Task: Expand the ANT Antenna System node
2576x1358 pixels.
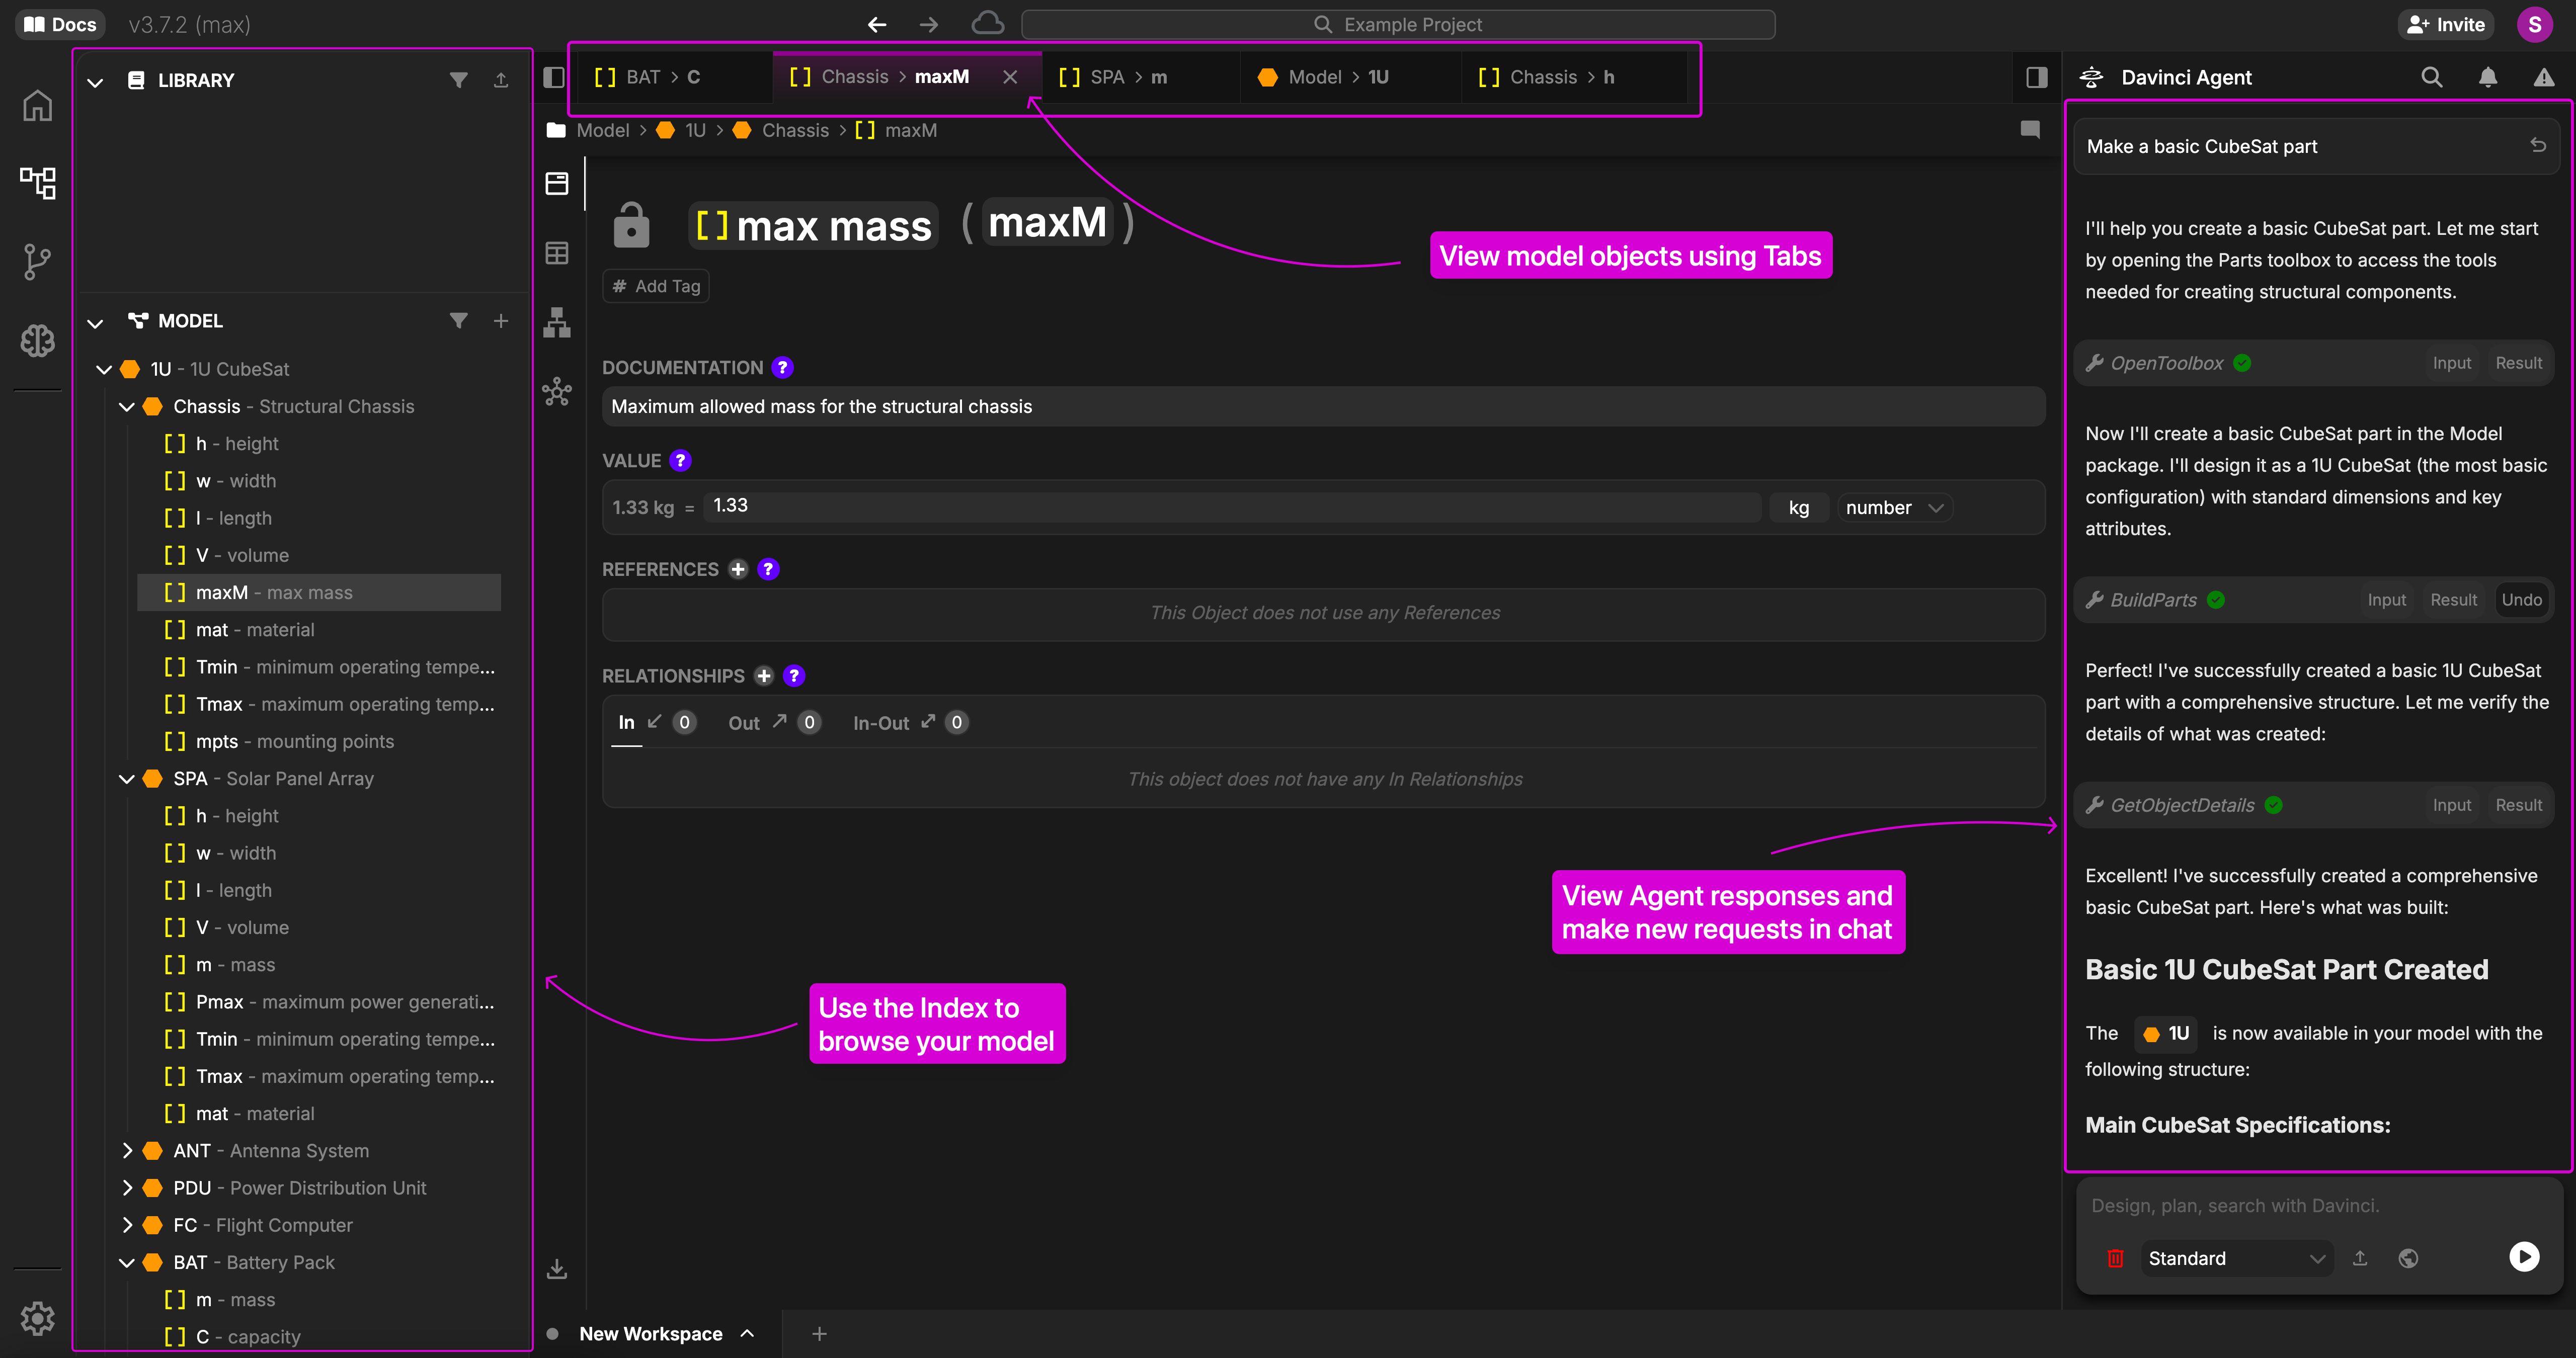Action: click(127, 1151)
